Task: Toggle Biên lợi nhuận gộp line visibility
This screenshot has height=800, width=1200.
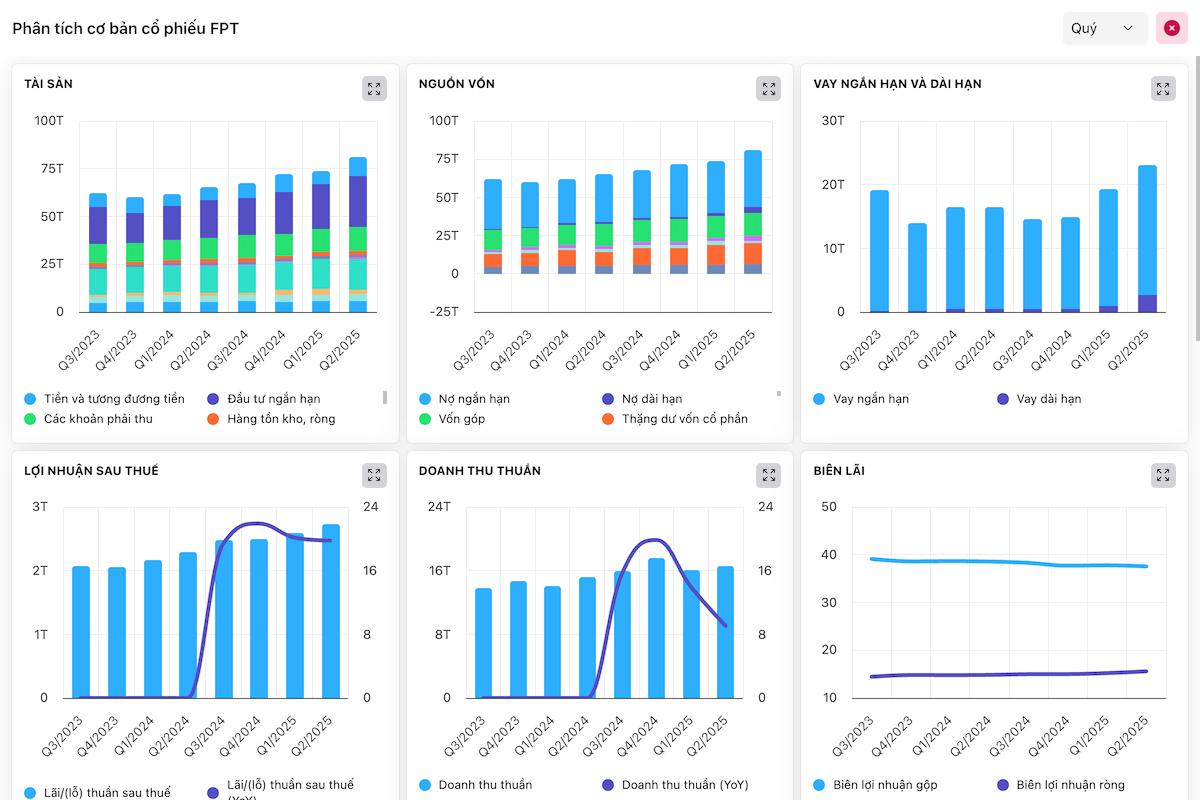Action: (x=885, y=785)
